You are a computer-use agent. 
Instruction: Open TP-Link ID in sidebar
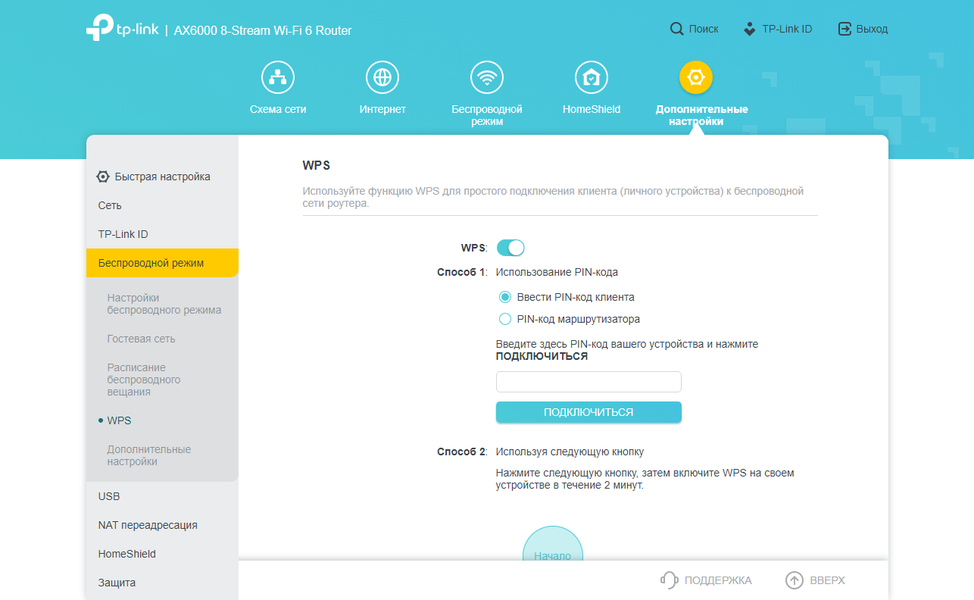tap(123, 234)
